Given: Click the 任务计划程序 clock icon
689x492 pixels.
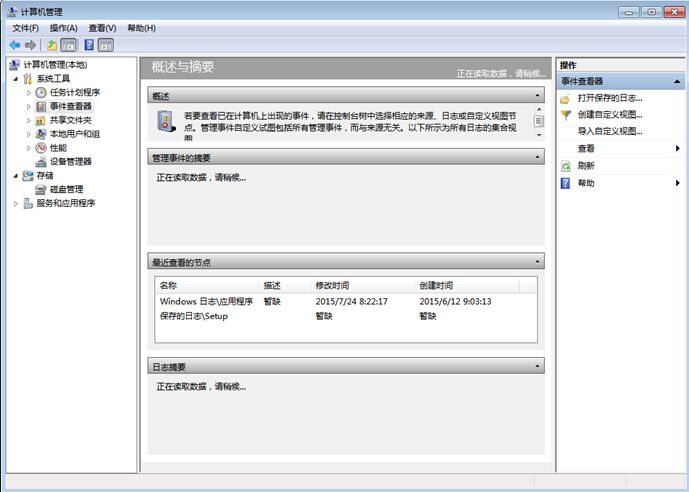Looking at the screenshot, I should pos(41,92).
